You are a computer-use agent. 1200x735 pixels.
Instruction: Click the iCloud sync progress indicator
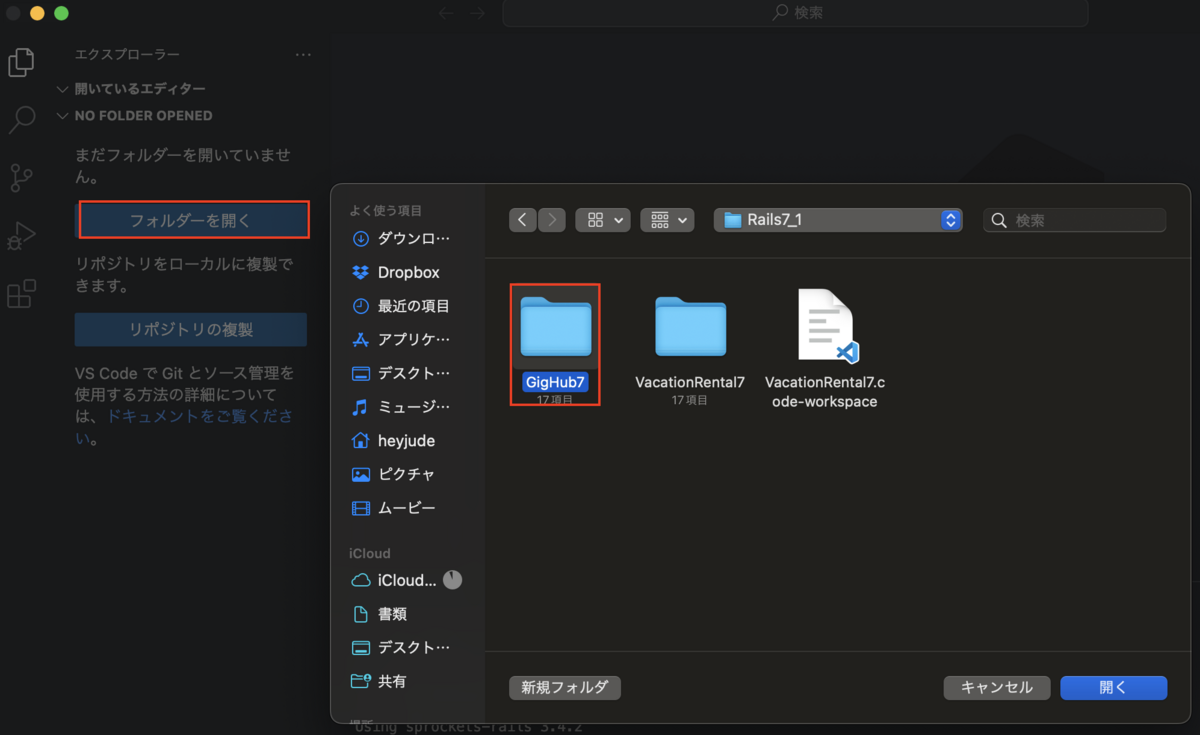click(453, 579)
